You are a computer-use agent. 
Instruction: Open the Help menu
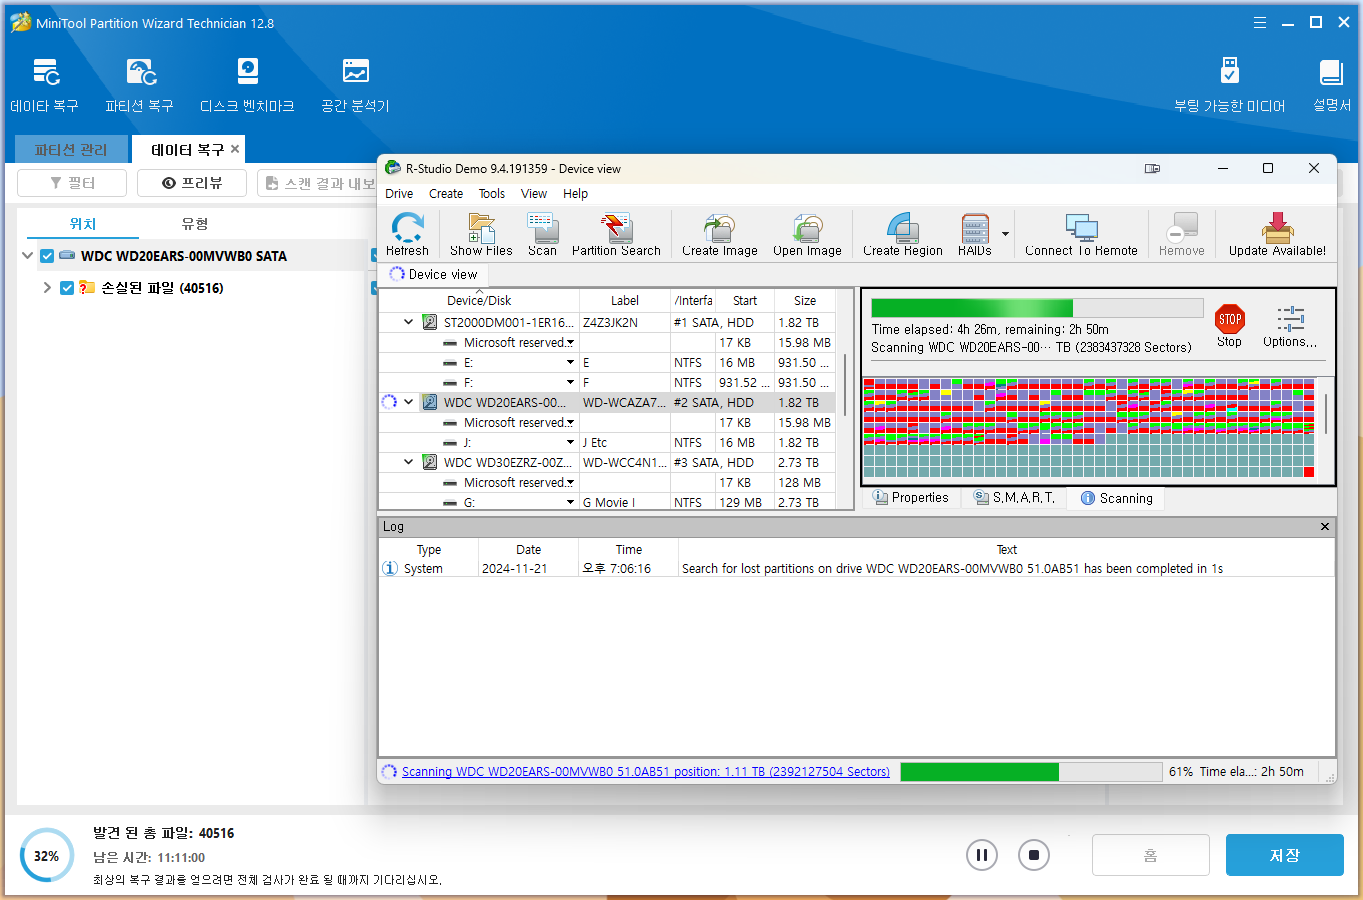575,194
